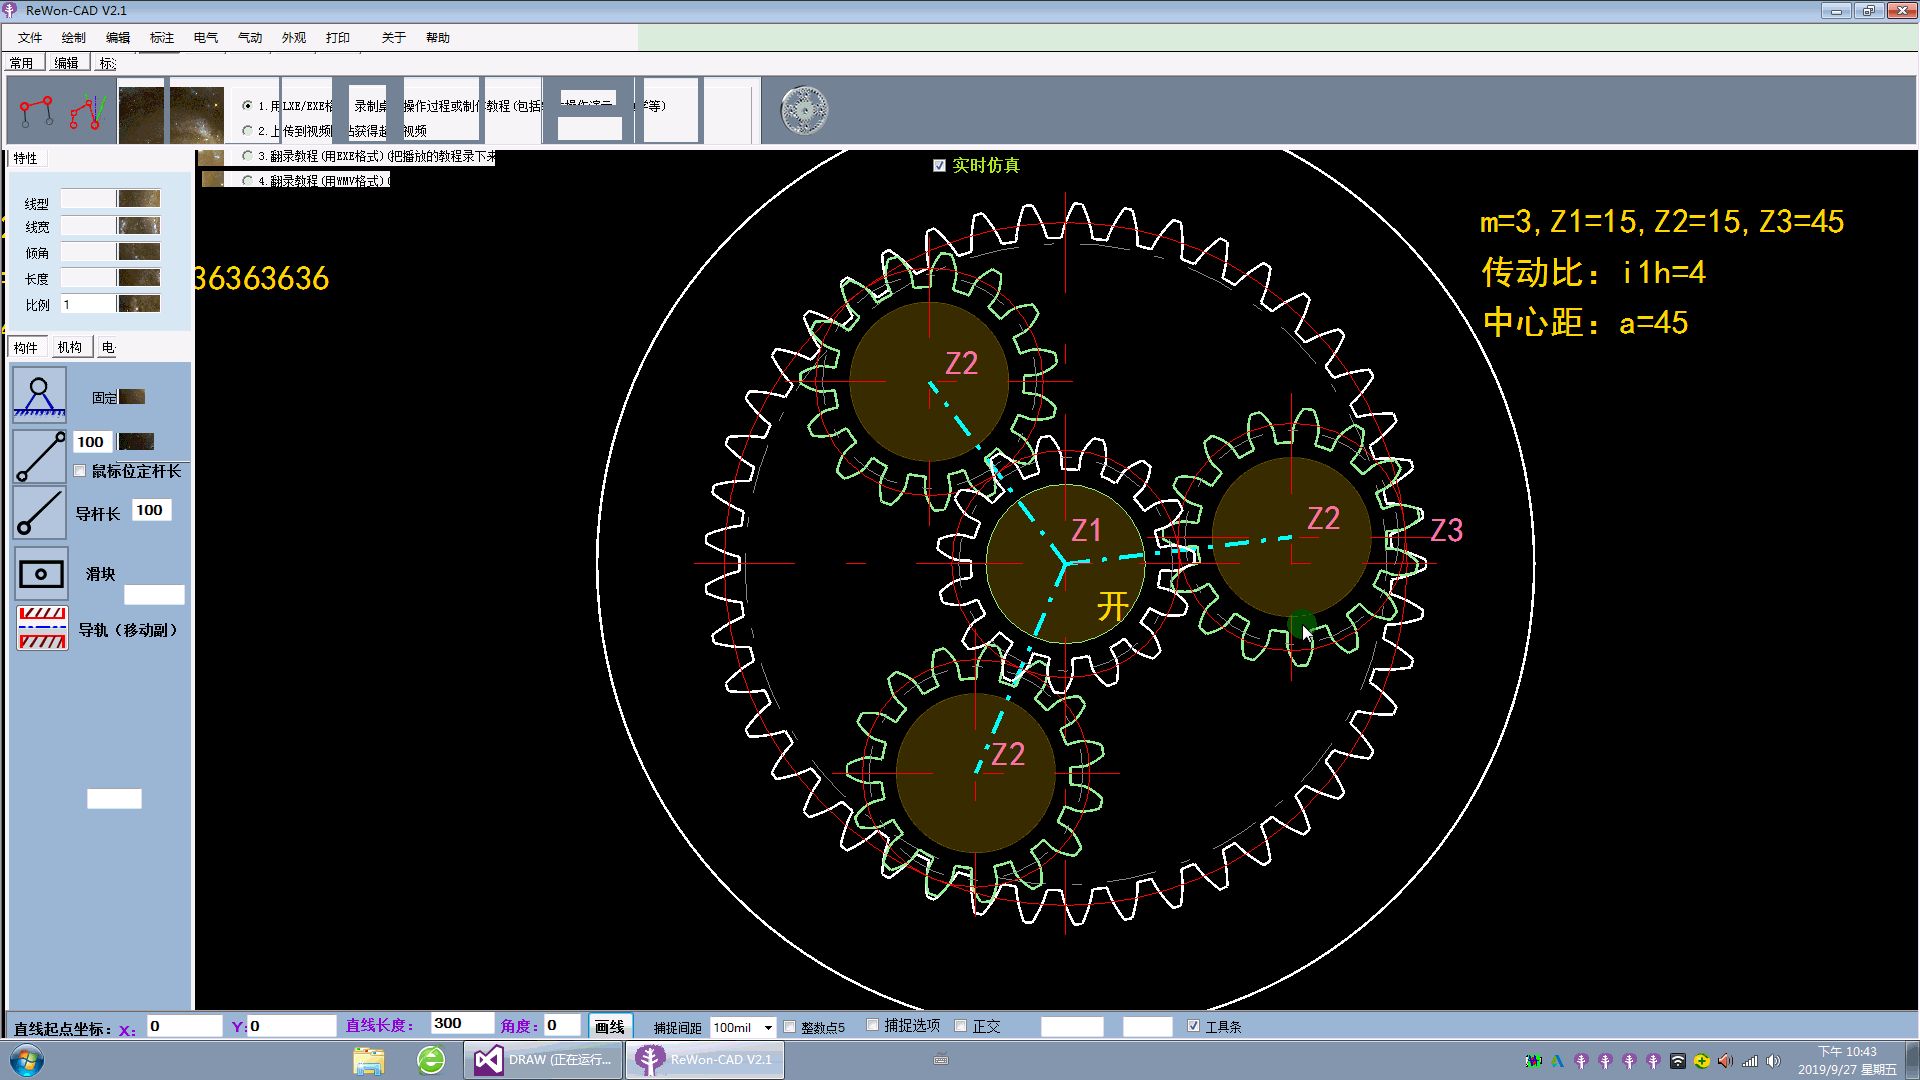Viewport: 1920px width, 1080px height.
Task: Click the 画线 draw line button
Action: click(610, 1026)
